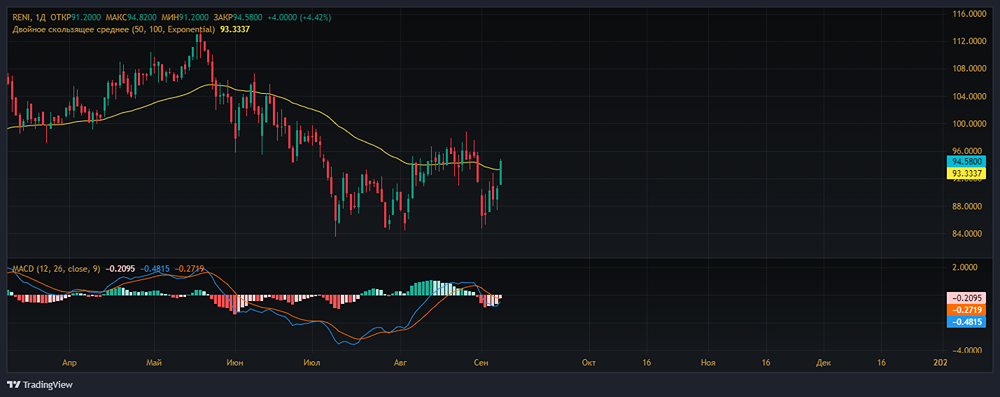Click the Апр label on time axis

pyautogui.click(x=70, y=363)
